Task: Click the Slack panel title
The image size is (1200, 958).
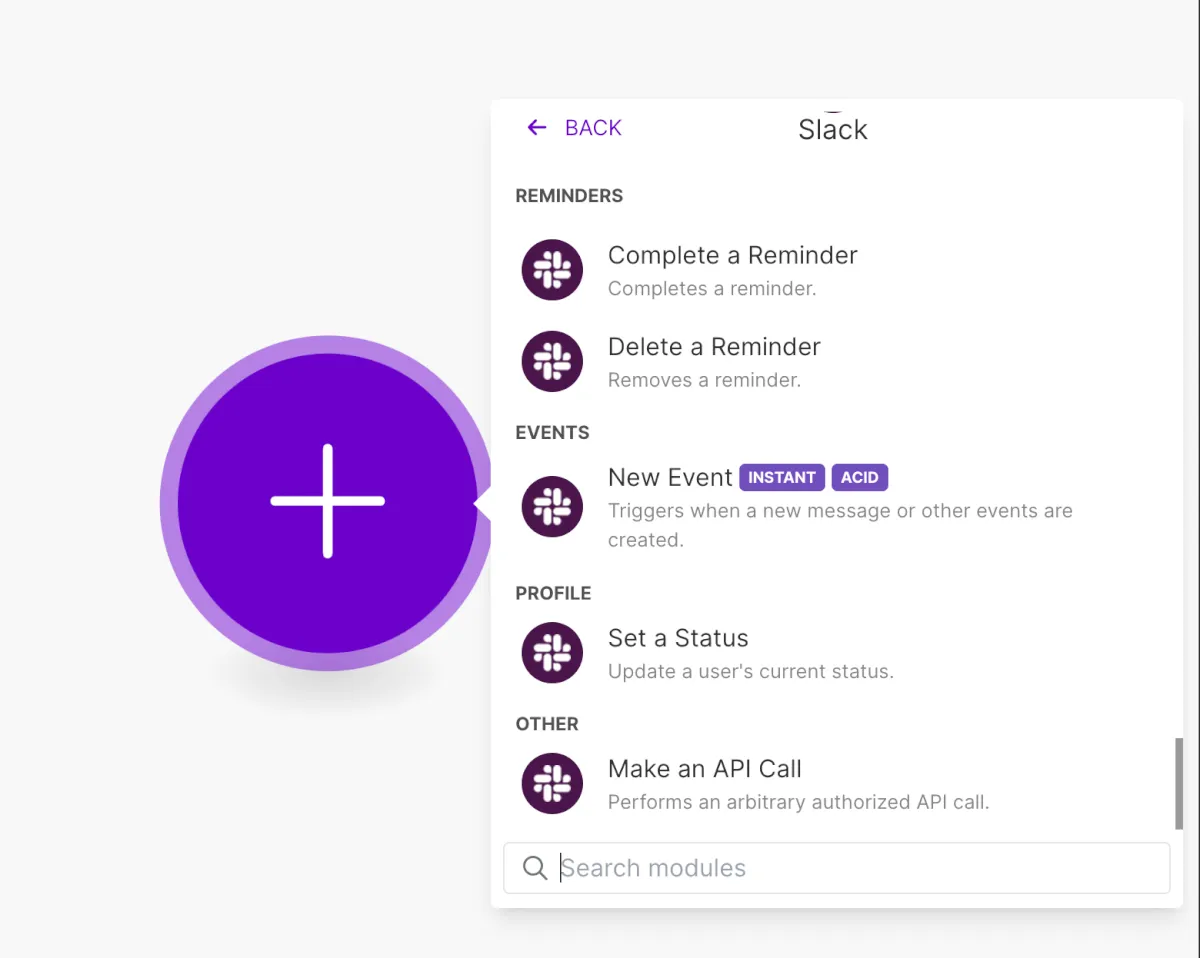Action: pyautogui.click(x=833, y=130)
